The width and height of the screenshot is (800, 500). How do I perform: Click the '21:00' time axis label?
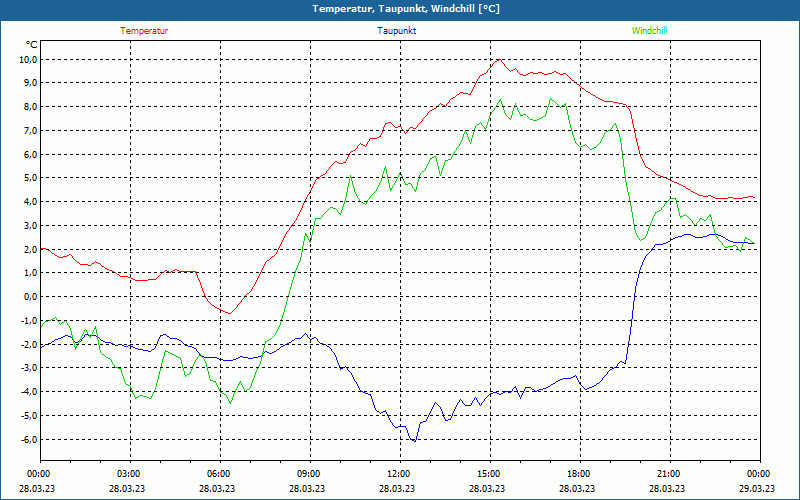click(x=668, y=474)
